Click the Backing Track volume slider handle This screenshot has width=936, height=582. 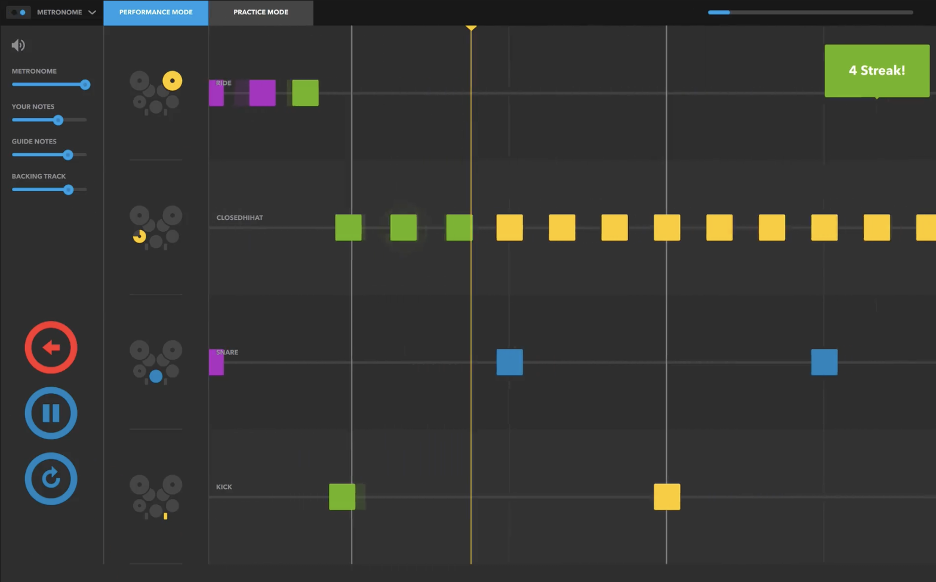pos(69,189)
